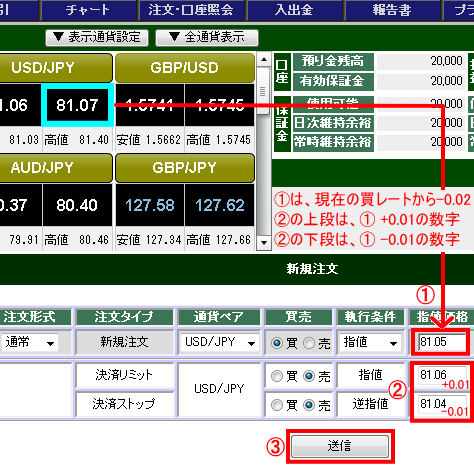Image resolution: width=474 pixels, height=467 pixels.
Task: Switch to the 入出金 tab
Action: click(x=294, y=10)
